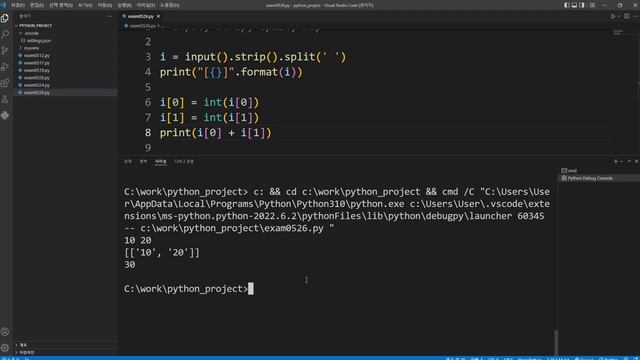Open settings.json in the file tree
Image resolution: width=640 pixels, height=360 pixels.
[39, 41]
